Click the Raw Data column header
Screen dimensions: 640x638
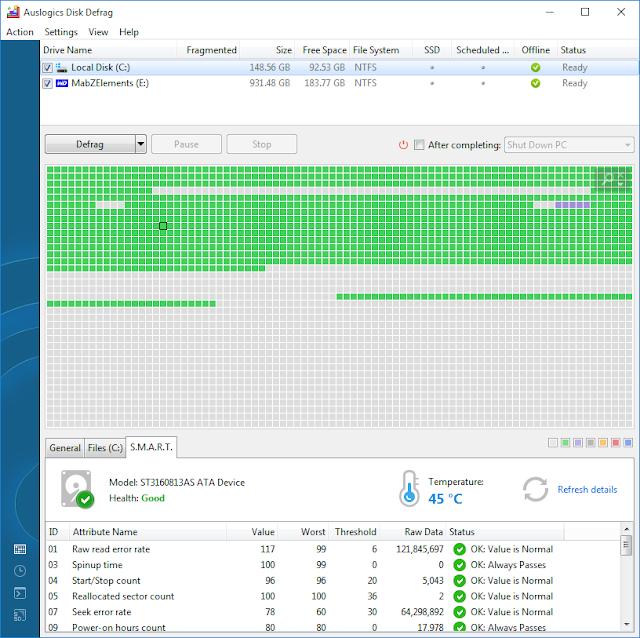[413, 532]
